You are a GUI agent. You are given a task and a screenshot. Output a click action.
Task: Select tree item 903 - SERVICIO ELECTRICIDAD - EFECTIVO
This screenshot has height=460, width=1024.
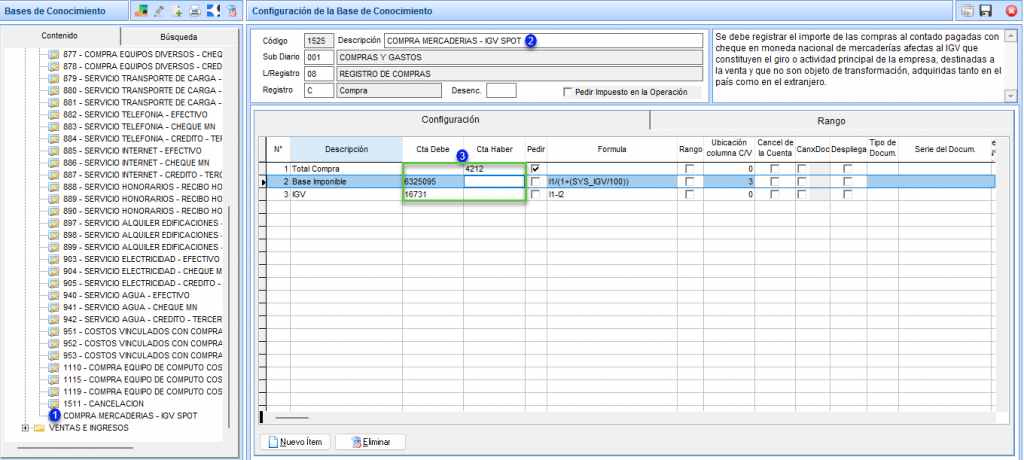[142, 259]
